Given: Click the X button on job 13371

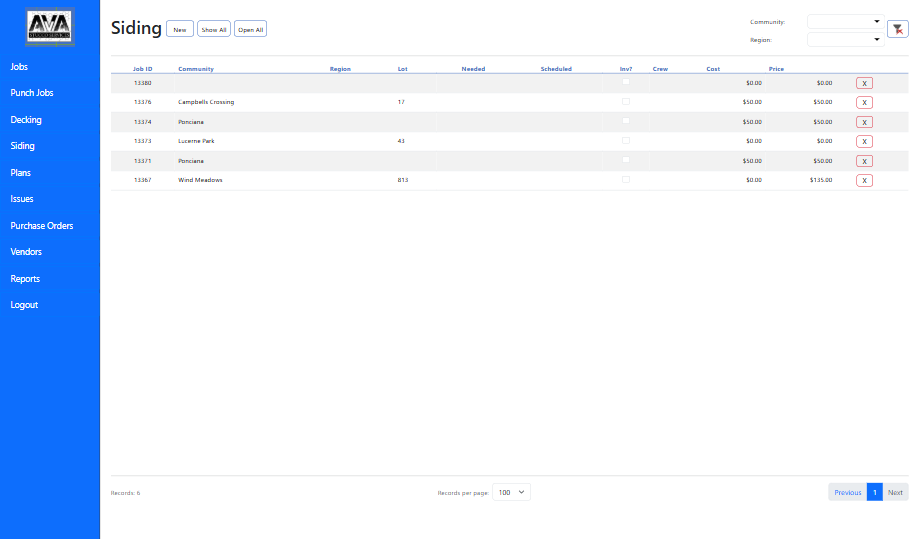Looking at the screenshot, I should pyautogui.click(x=864, y=161).
